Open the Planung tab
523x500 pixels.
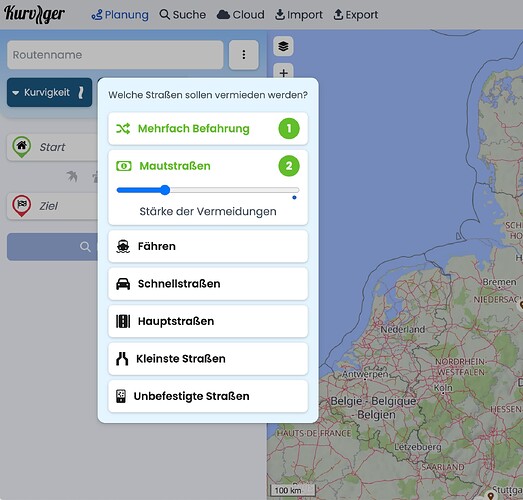pos(120,15)
